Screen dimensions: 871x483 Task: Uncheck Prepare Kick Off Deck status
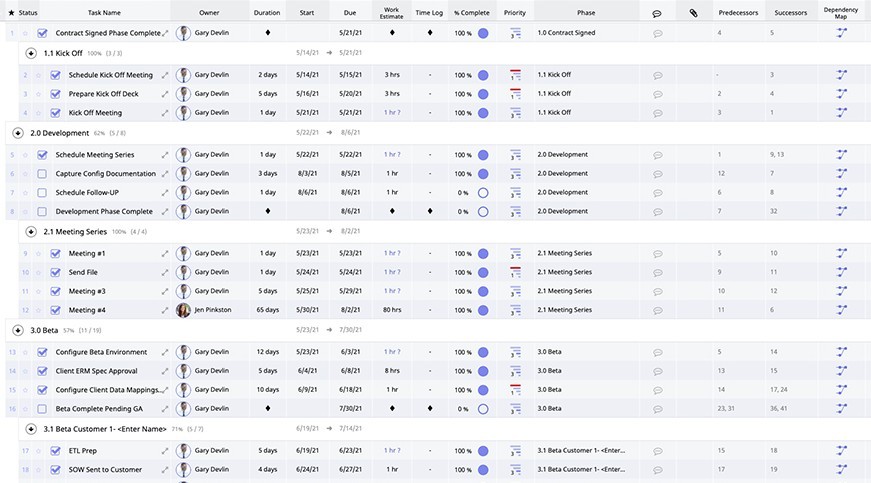[56, 94]
